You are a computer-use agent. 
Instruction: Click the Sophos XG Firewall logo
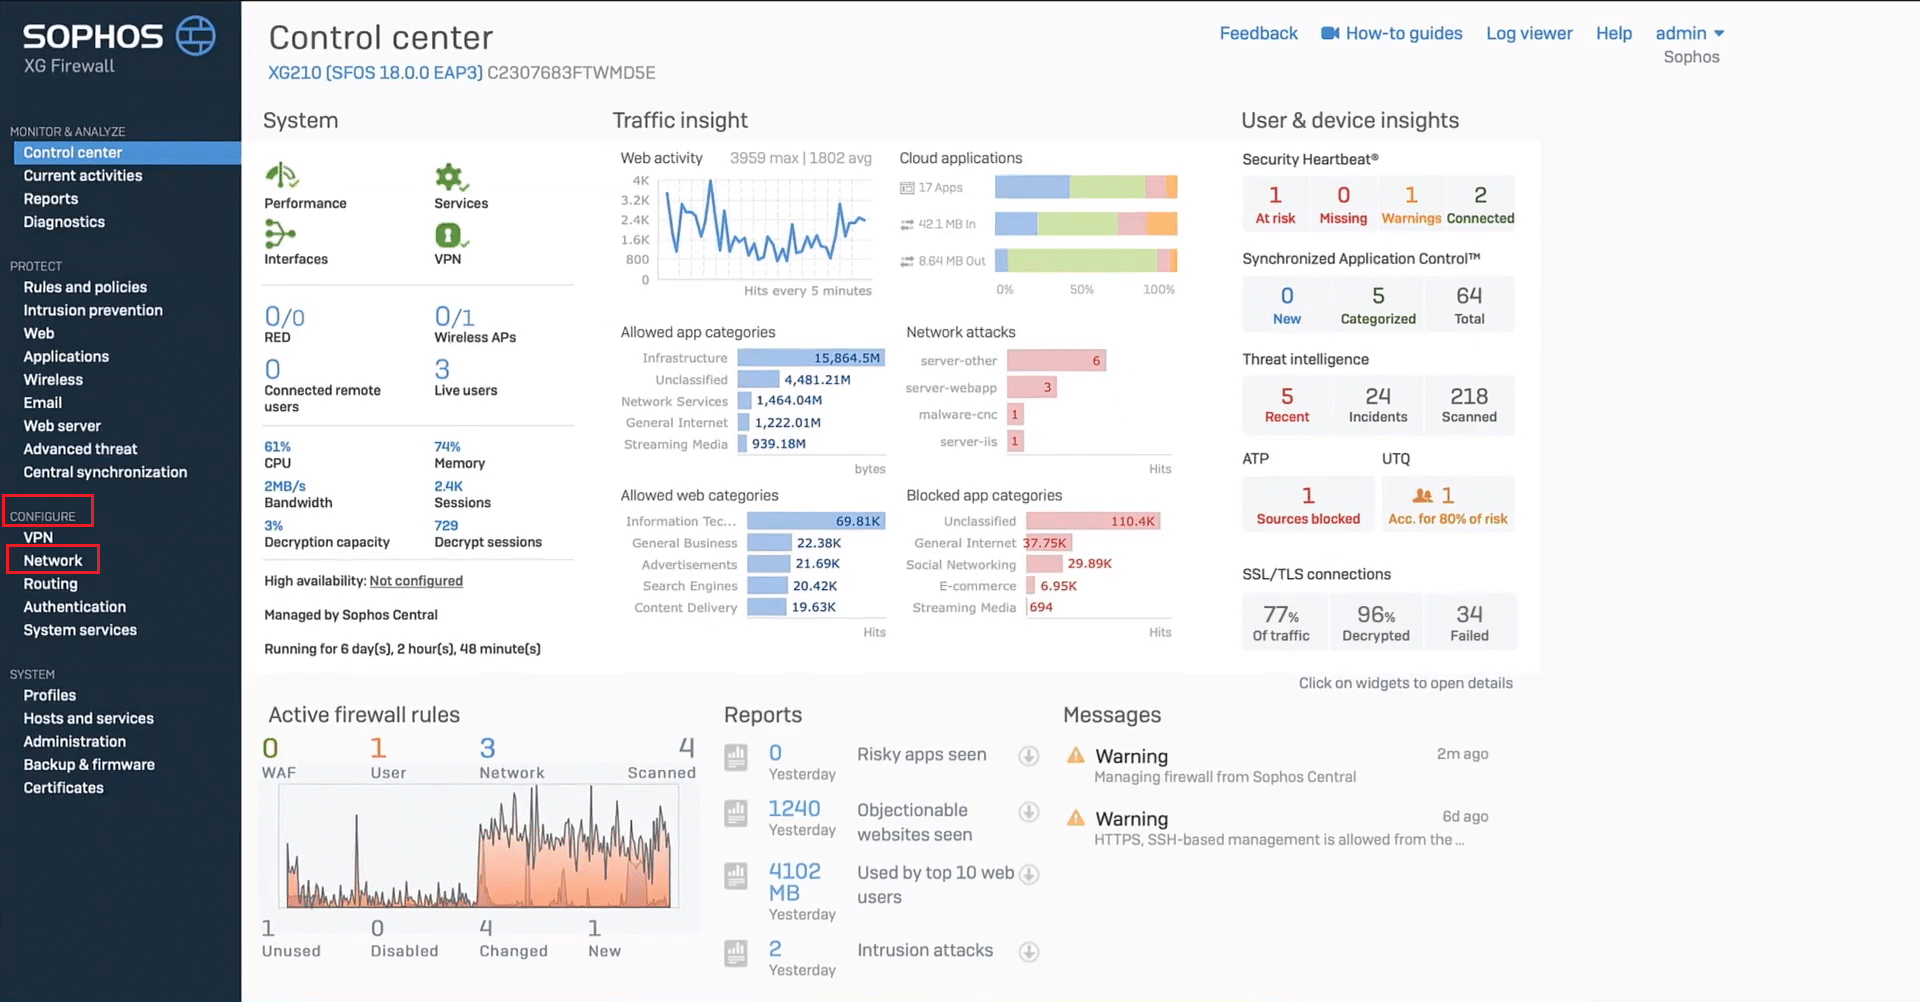point(118,46)
